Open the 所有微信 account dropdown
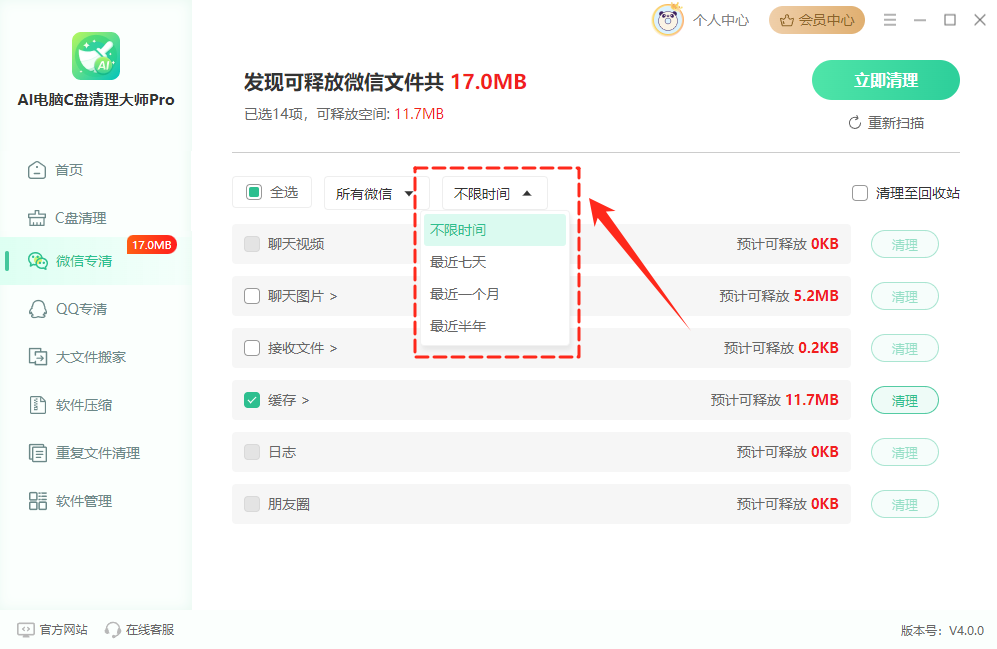Image resolution: width=997 pixels, height=649 pixels. click(x=375, y=193)
